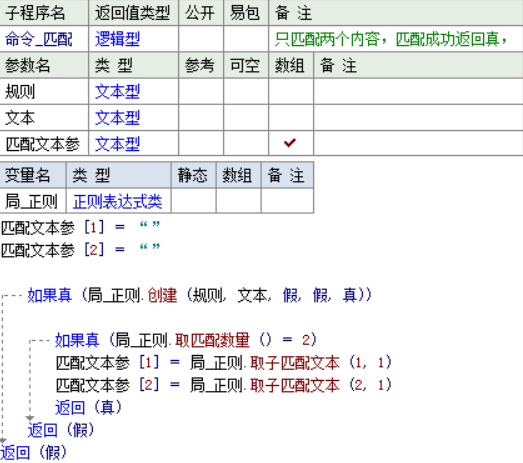
Task: Toggle the 可空 cell for 文本 parameter
Action: (x=246, y=118)
